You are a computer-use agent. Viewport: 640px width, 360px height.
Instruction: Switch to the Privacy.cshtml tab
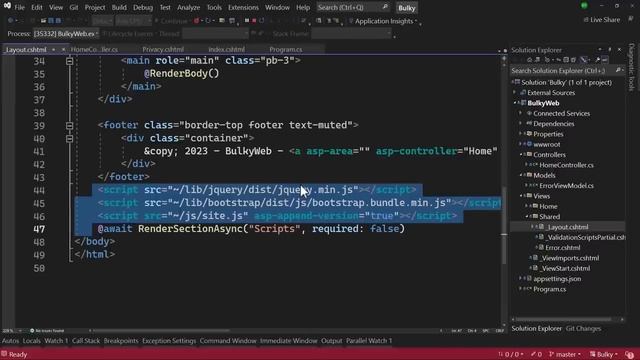163,49
